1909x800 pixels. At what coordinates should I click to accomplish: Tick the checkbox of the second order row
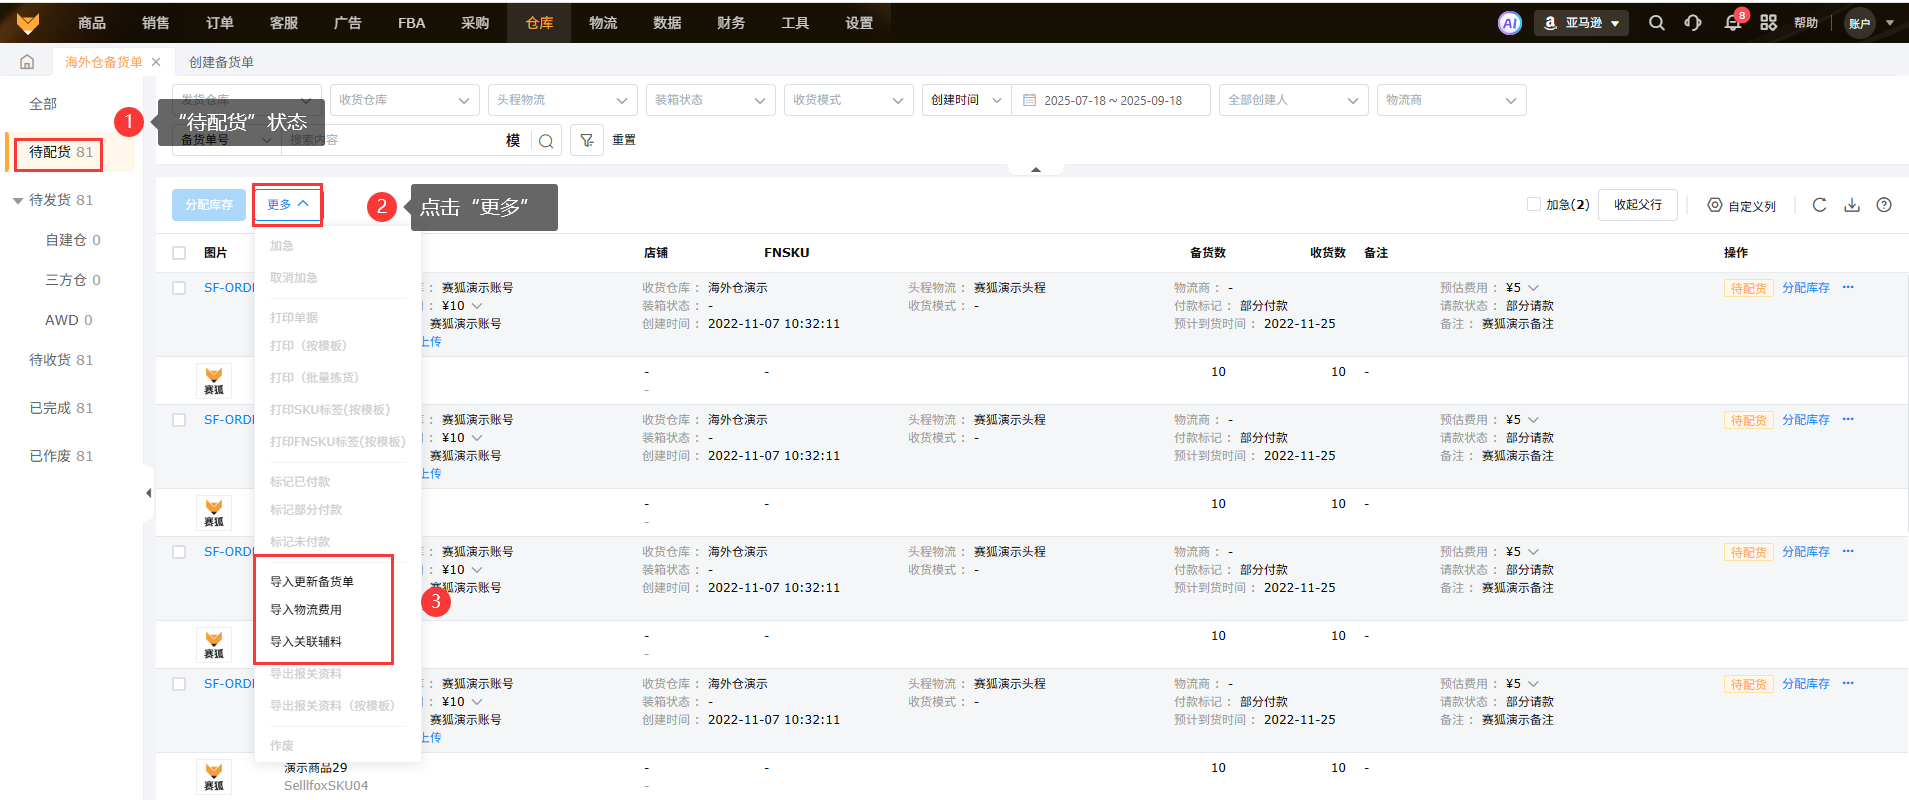click(179, 420)
